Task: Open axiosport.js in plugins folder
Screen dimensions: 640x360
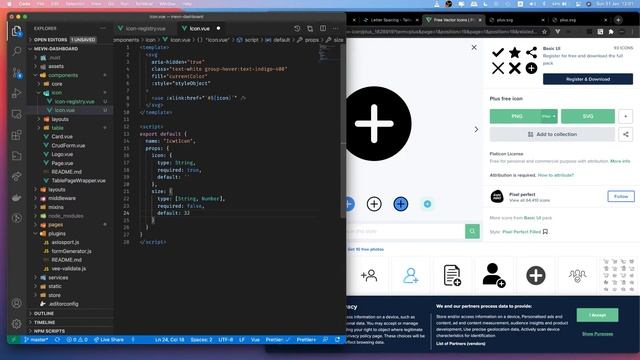Action: (65, 242)
